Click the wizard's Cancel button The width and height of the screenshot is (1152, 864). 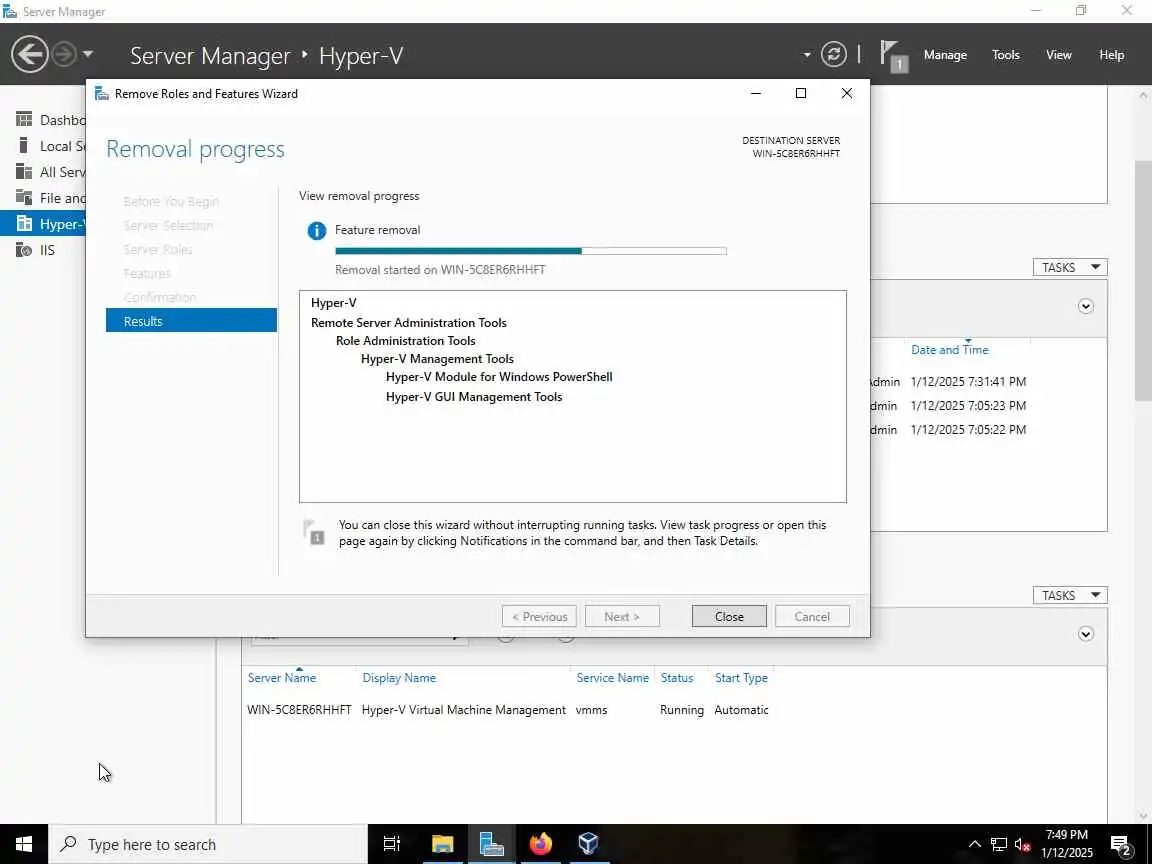[812, 616]
